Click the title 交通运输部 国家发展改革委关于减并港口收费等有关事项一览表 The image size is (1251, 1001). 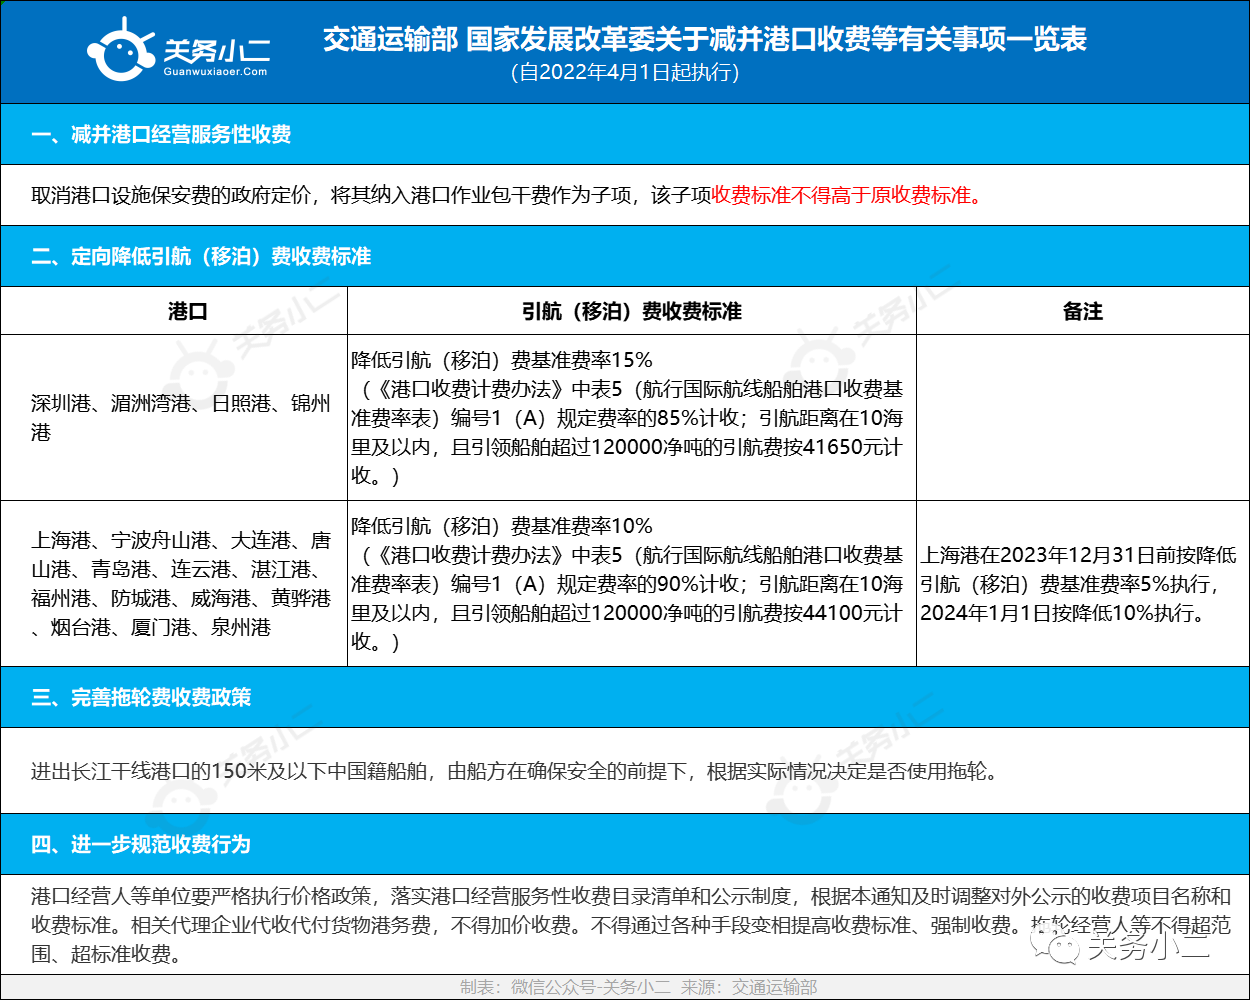pyautogui.click(x=704, y=39)
